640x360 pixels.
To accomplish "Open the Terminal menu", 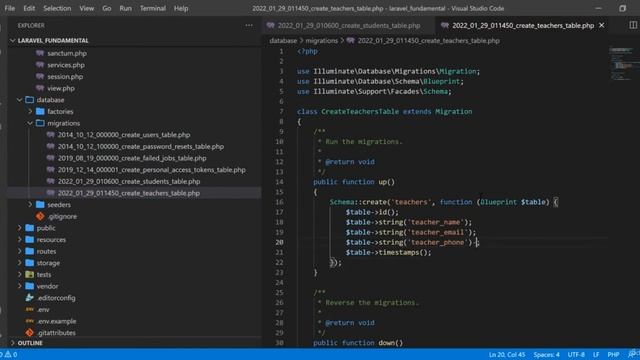I will 153,8.
